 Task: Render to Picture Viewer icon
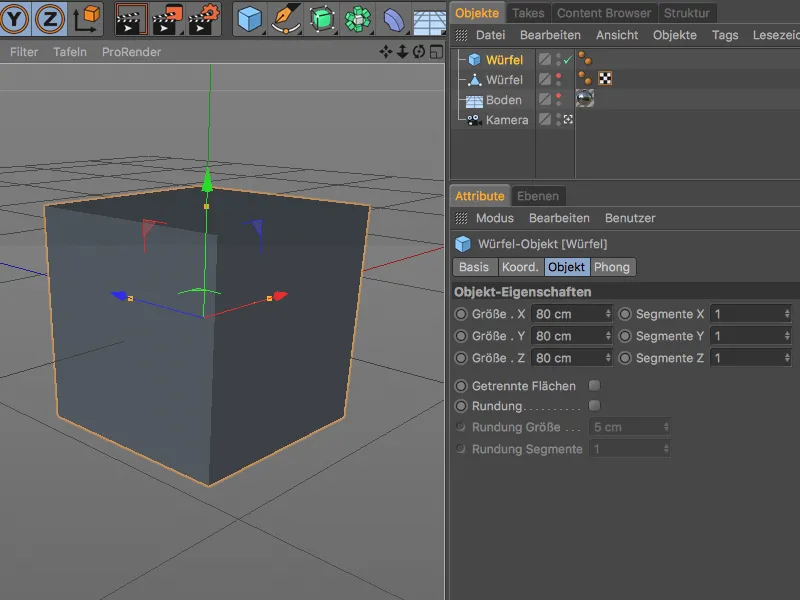coord(167,19)
